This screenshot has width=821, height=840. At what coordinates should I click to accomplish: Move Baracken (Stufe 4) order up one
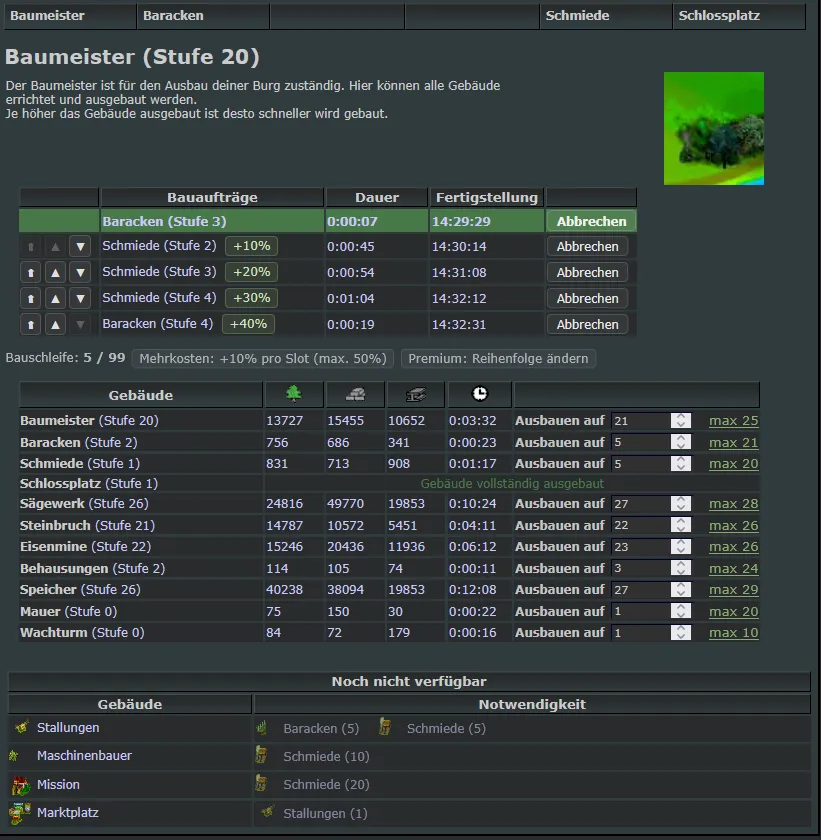[x=56, y=324]
